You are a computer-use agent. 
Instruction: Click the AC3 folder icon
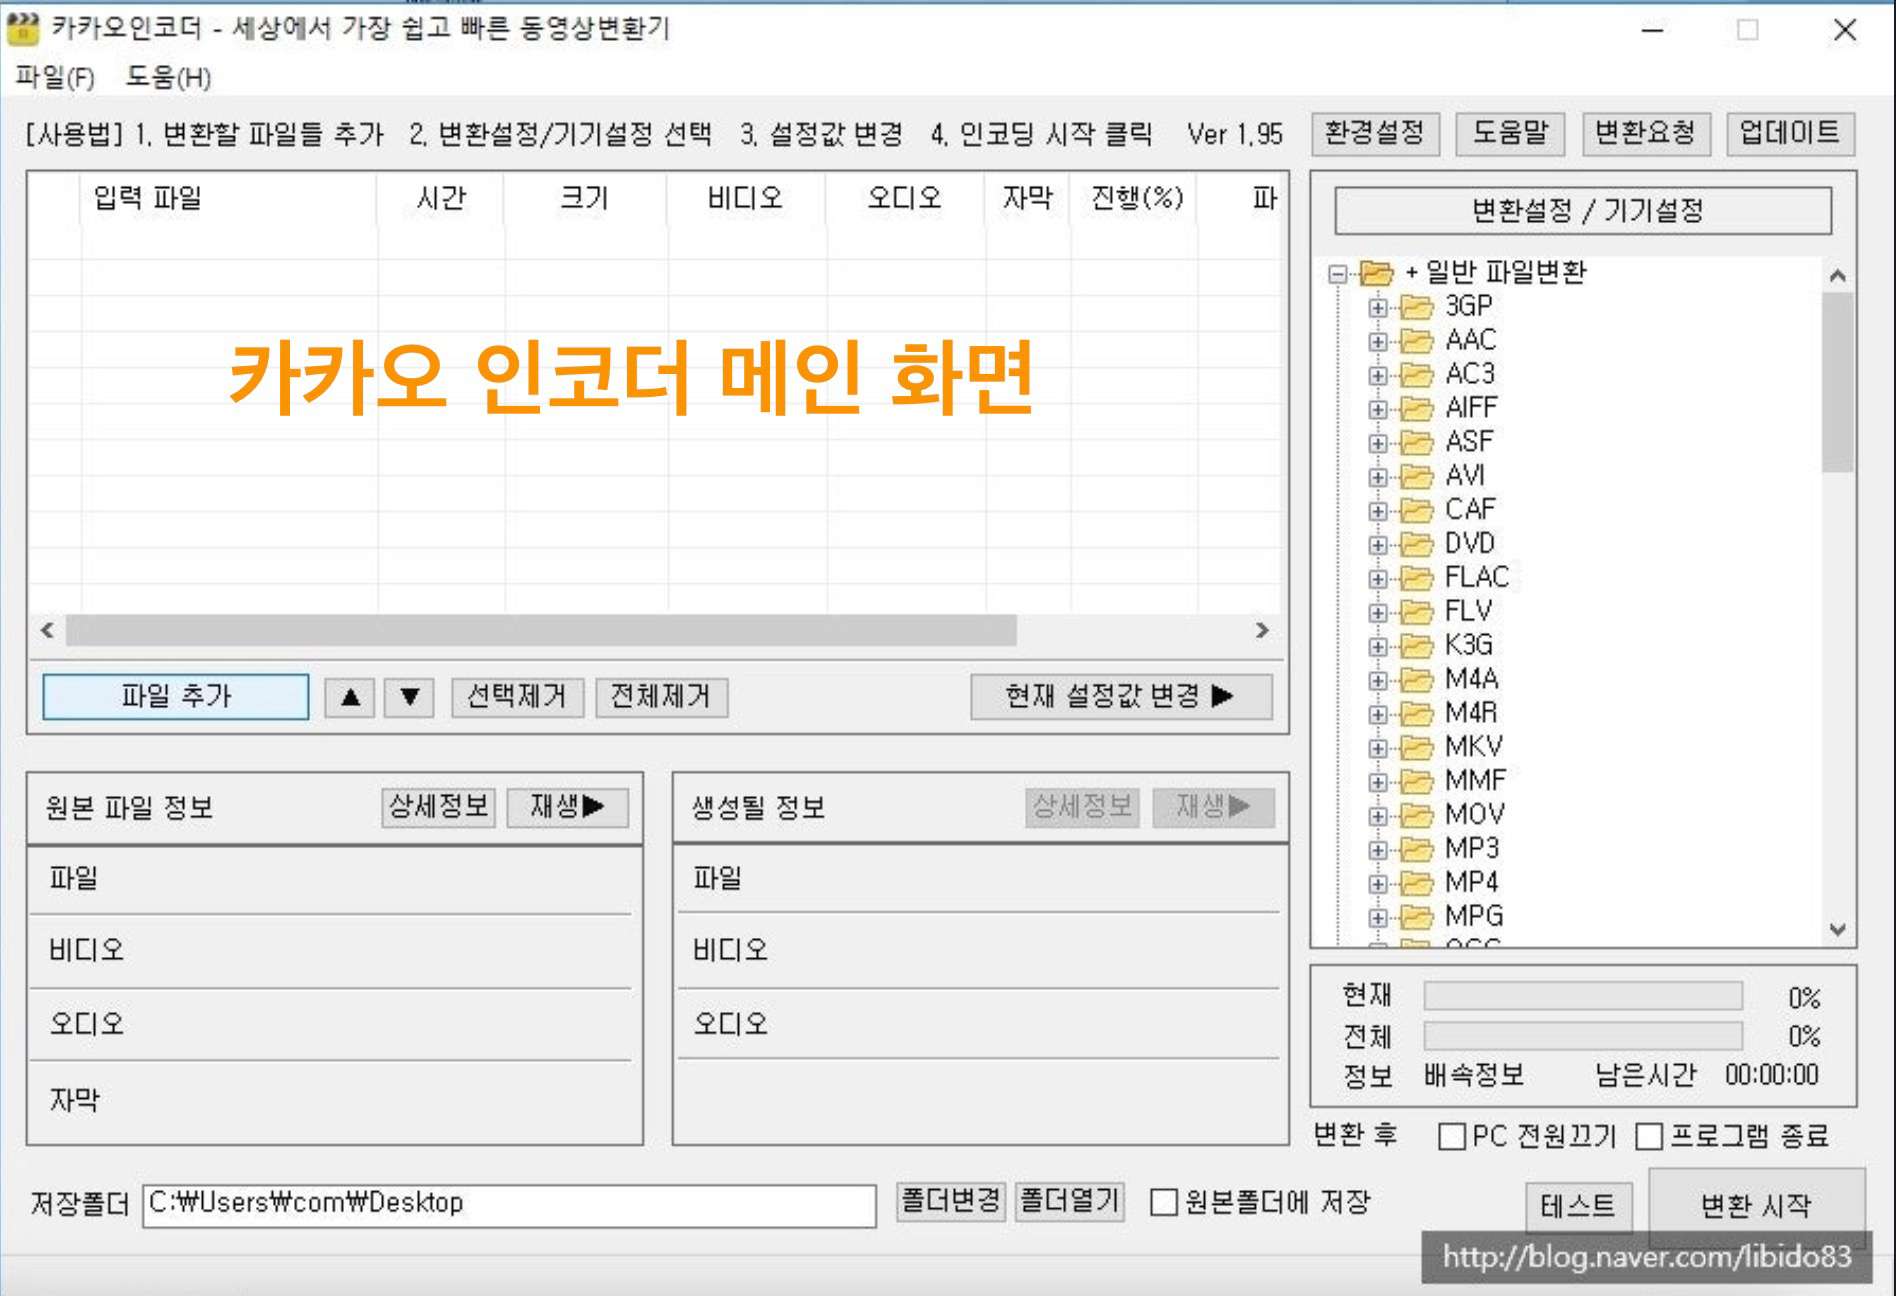pyautogui.click(x=1416, y=374)
